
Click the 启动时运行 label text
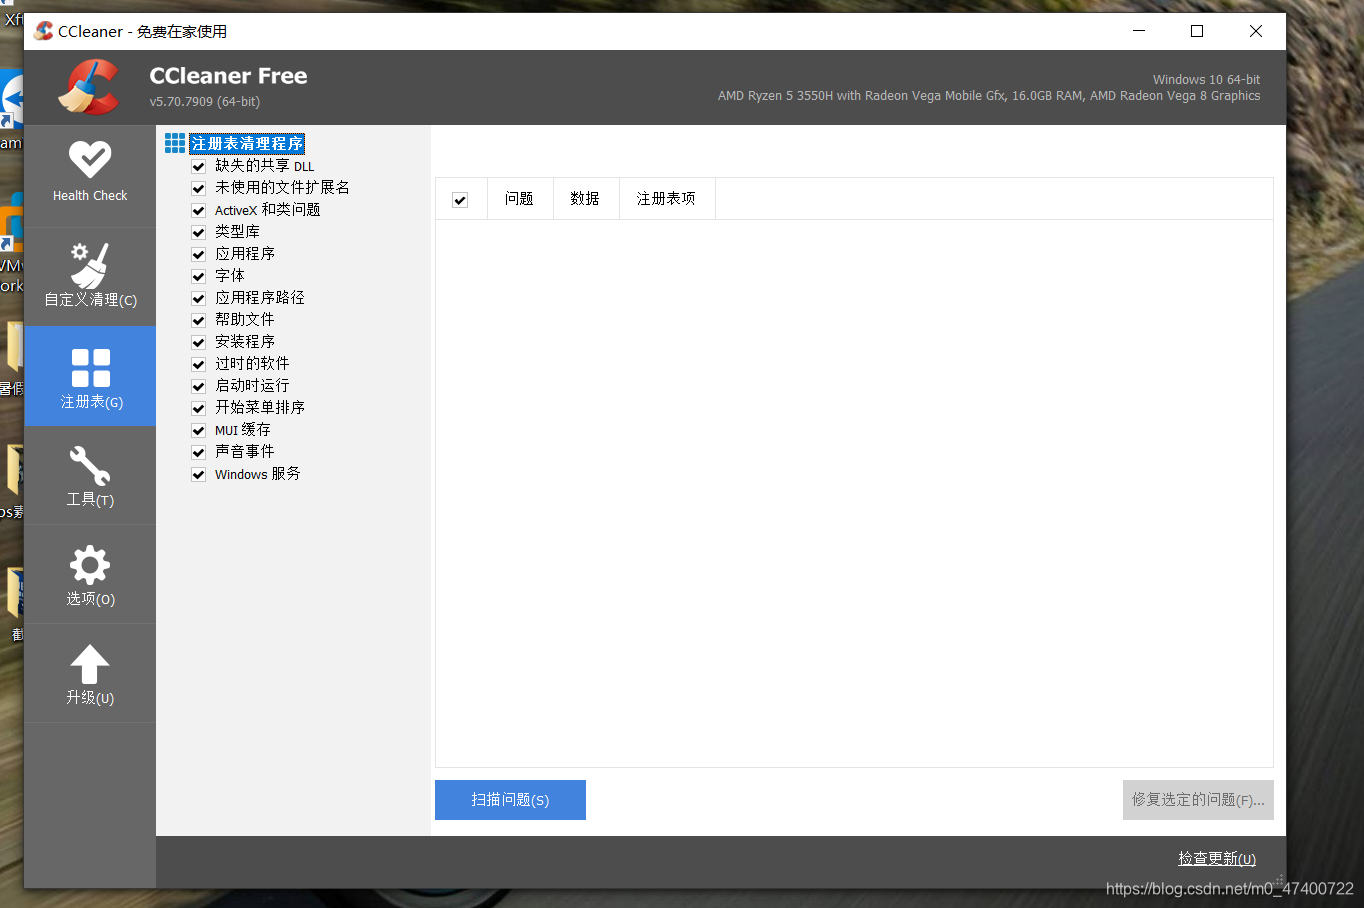pyautogui.click(x=252, y=386)
